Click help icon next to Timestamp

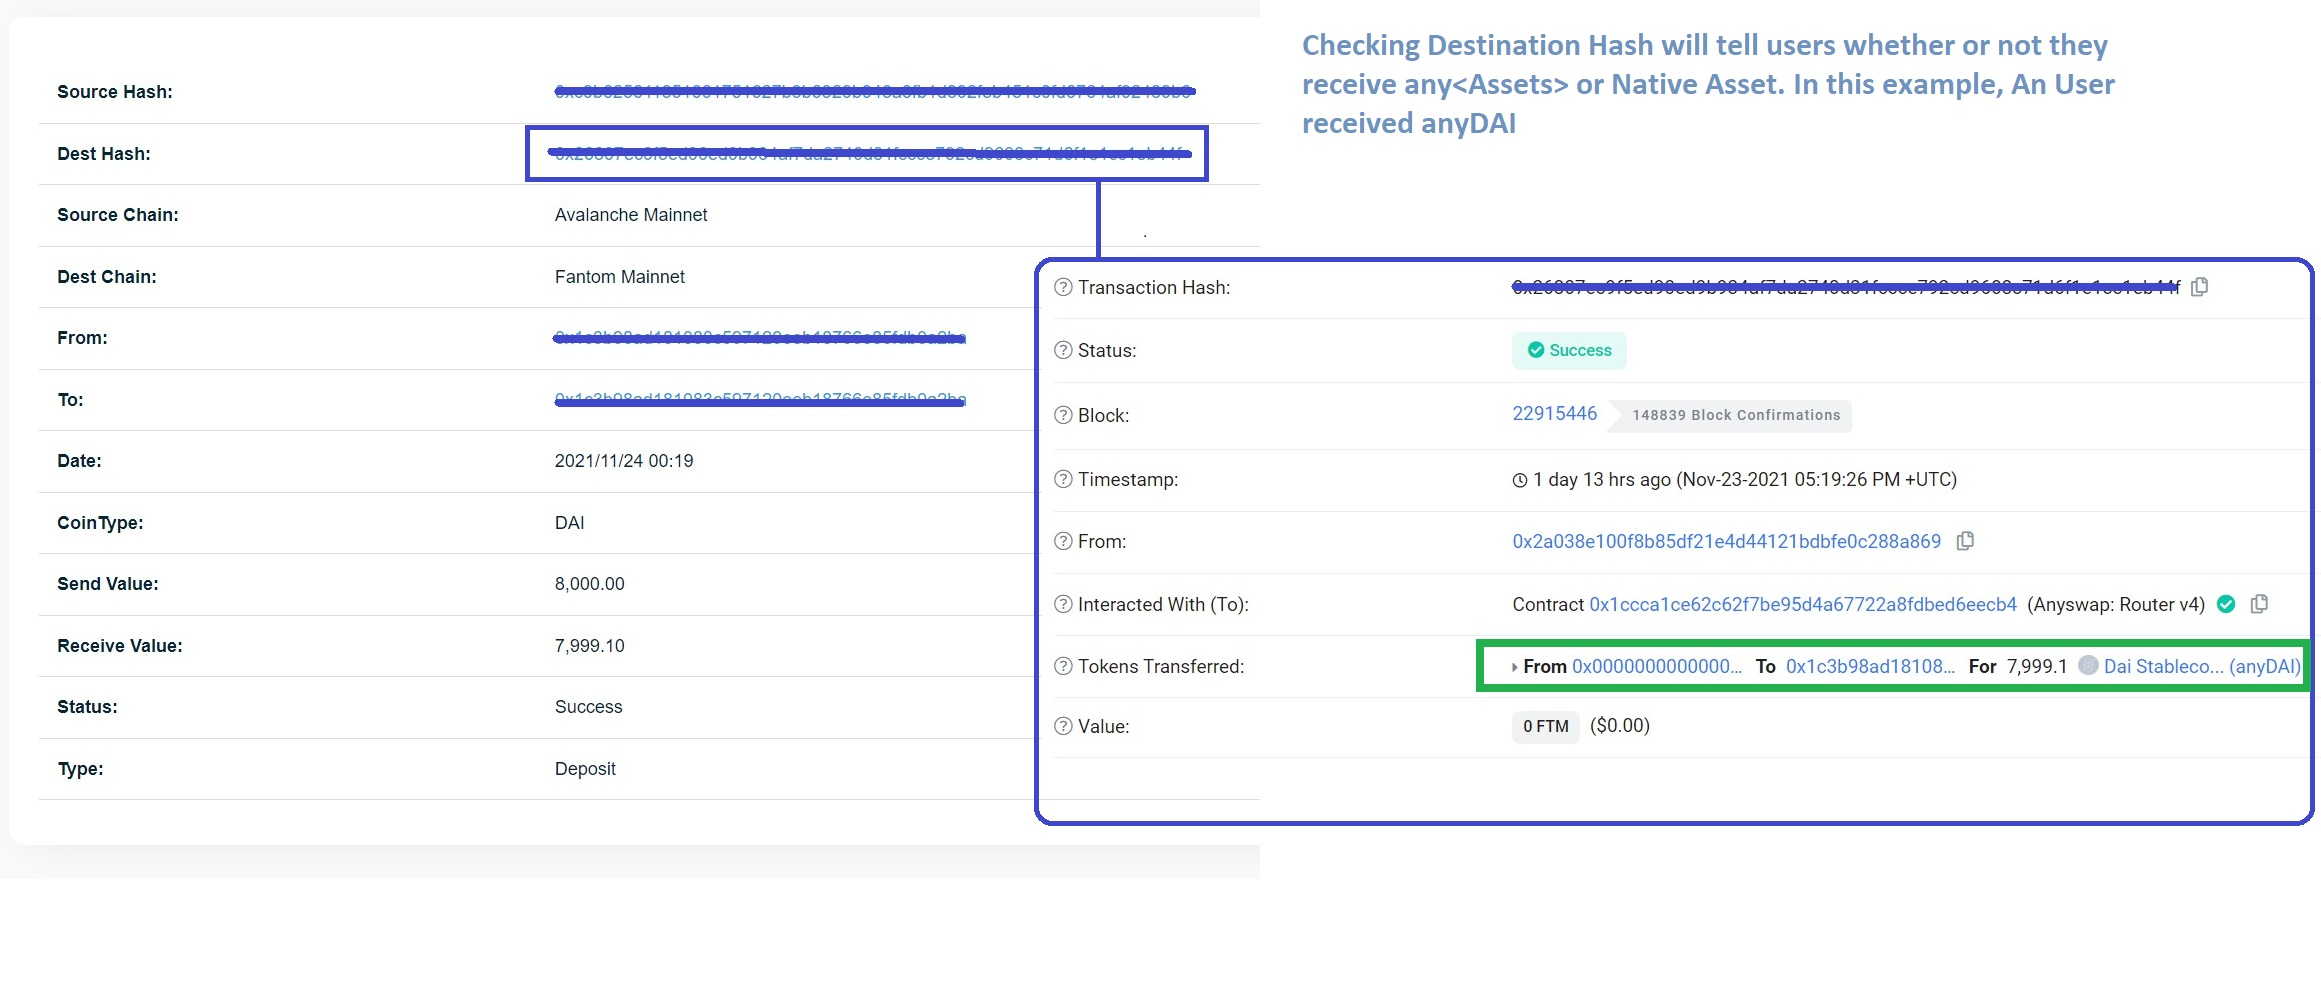[x=1063, y=480]
